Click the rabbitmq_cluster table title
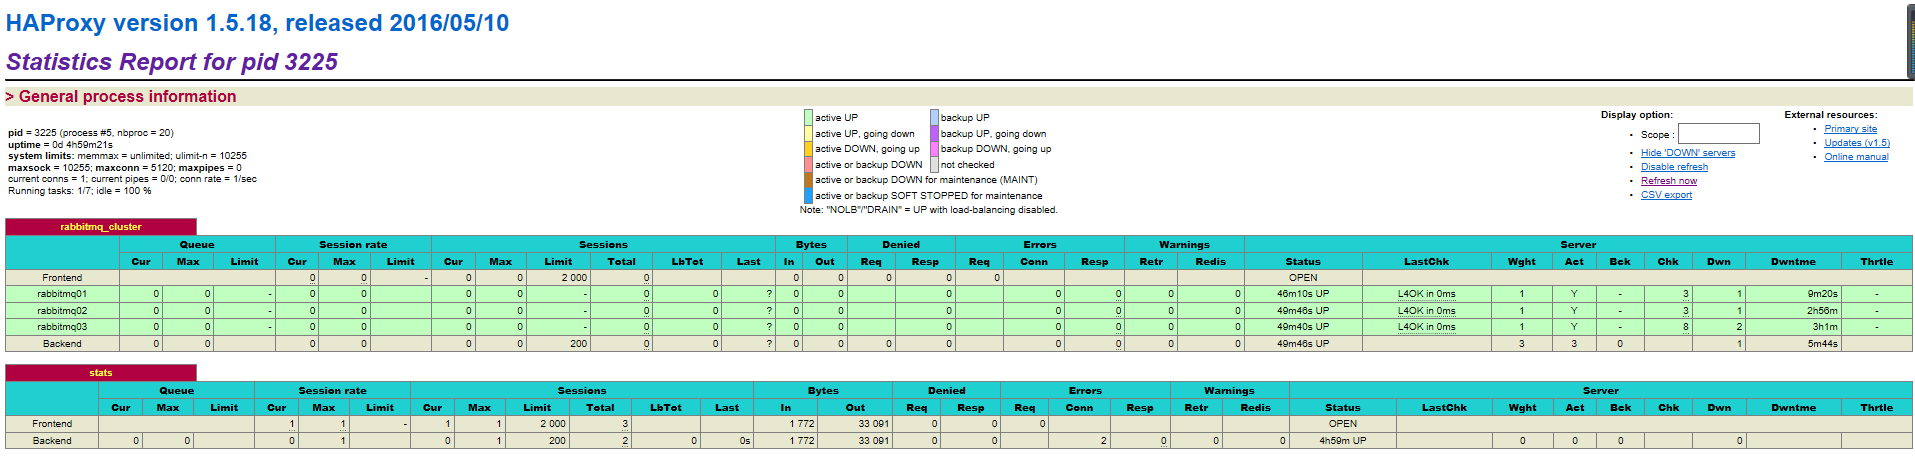 (101, 227)
